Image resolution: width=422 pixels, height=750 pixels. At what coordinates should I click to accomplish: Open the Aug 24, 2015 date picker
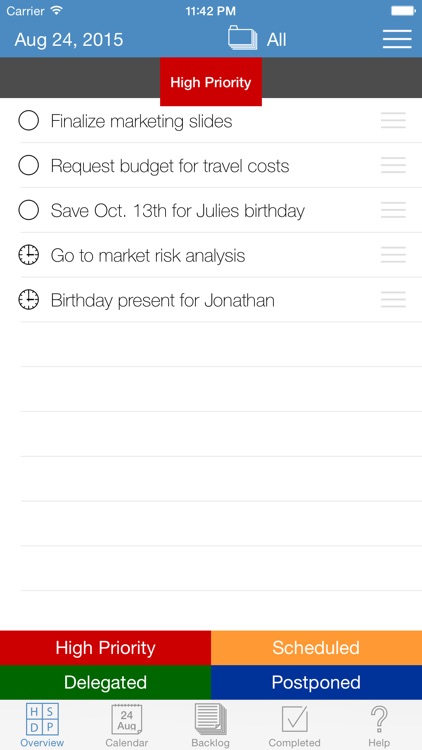click(69, 40)
